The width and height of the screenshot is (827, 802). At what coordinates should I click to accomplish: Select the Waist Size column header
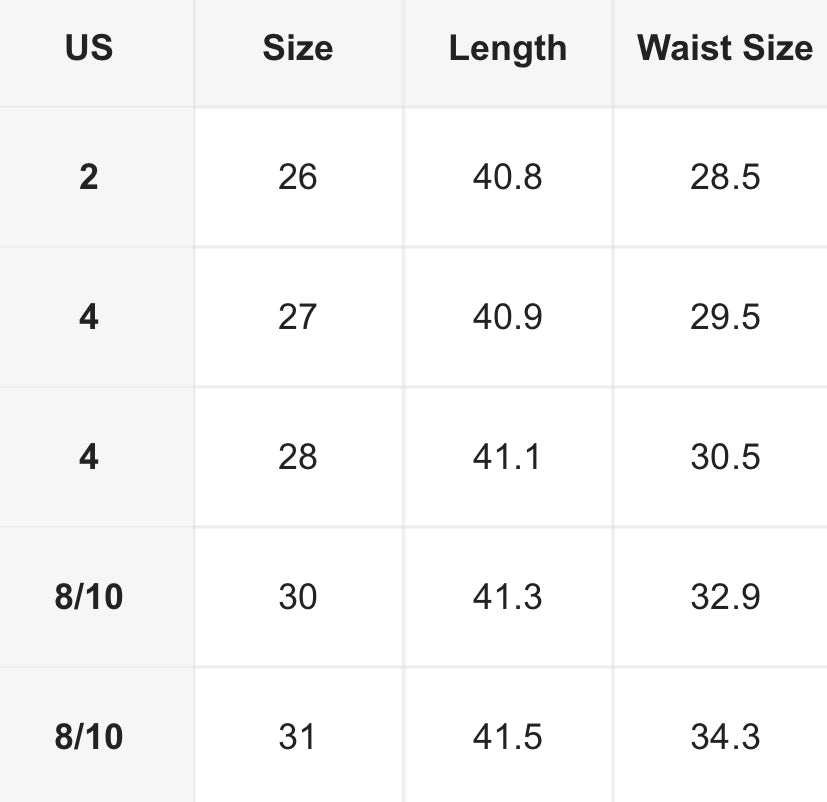click(724, 48)
